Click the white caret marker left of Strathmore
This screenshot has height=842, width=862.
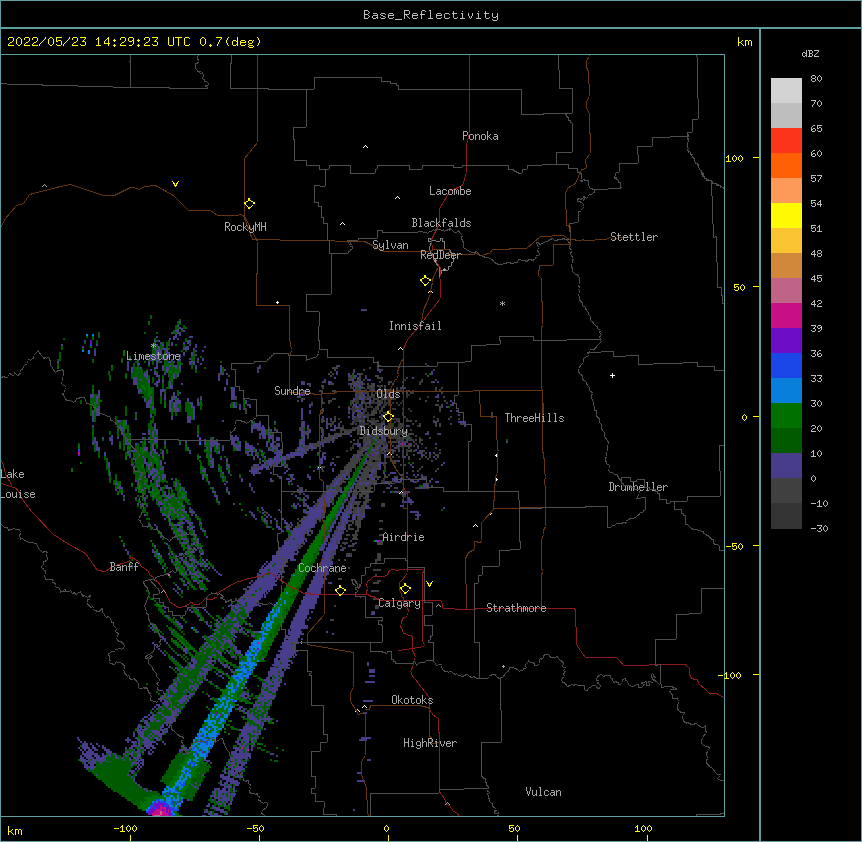coord(438,605)
